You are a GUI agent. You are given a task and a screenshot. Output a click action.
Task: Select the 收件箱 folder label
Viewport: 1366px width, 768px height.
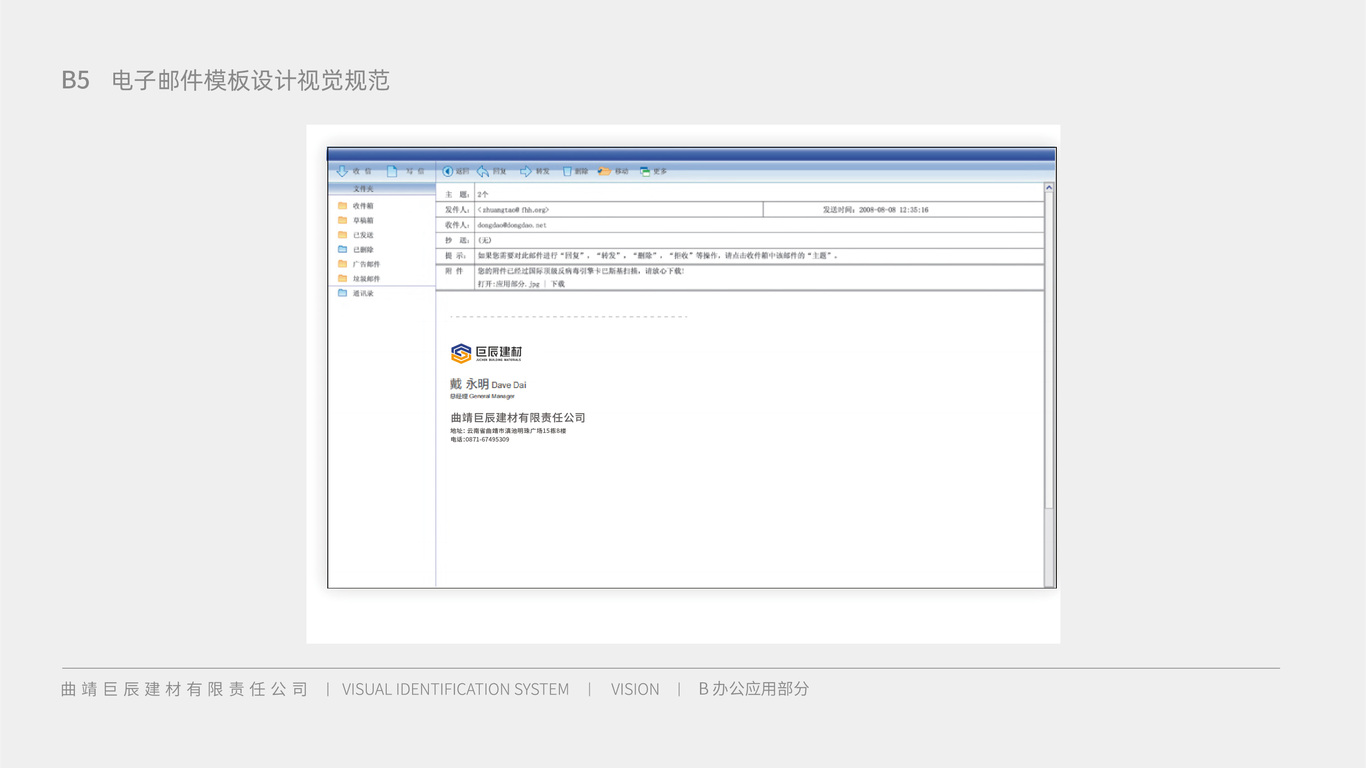click(x=363, y=206)
